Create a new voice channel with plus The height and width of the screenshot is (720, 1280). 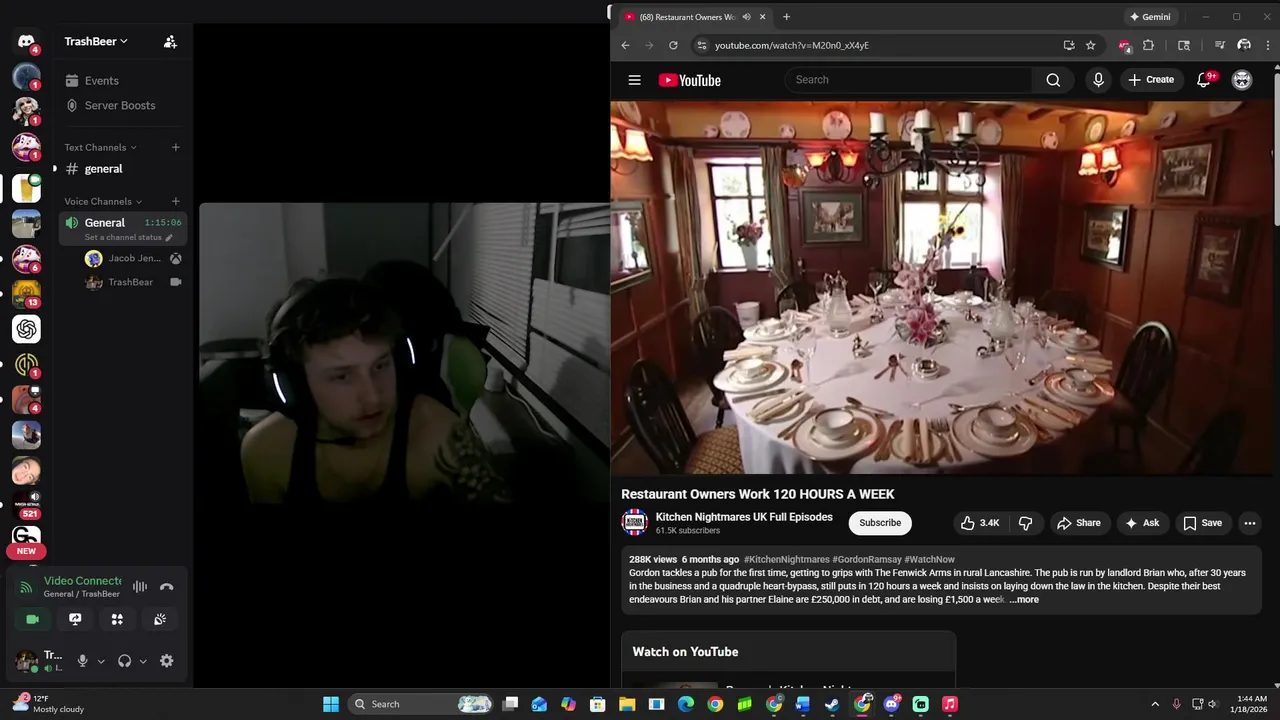pyautogui.click(x=175, y=201)
